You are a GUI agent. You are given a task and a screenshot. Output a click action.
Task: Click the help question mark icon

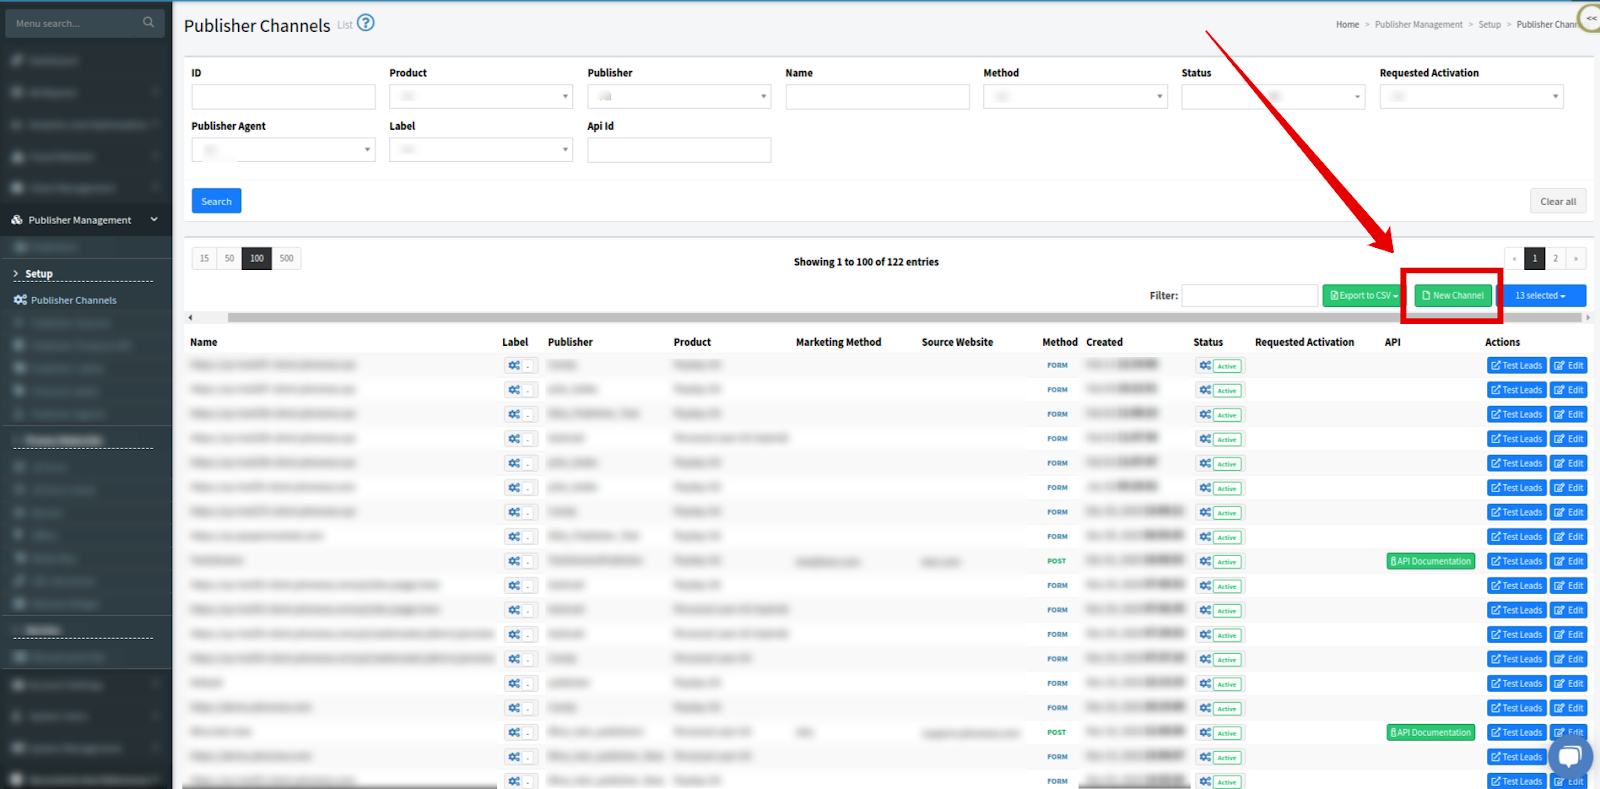(x=366, y=23)
